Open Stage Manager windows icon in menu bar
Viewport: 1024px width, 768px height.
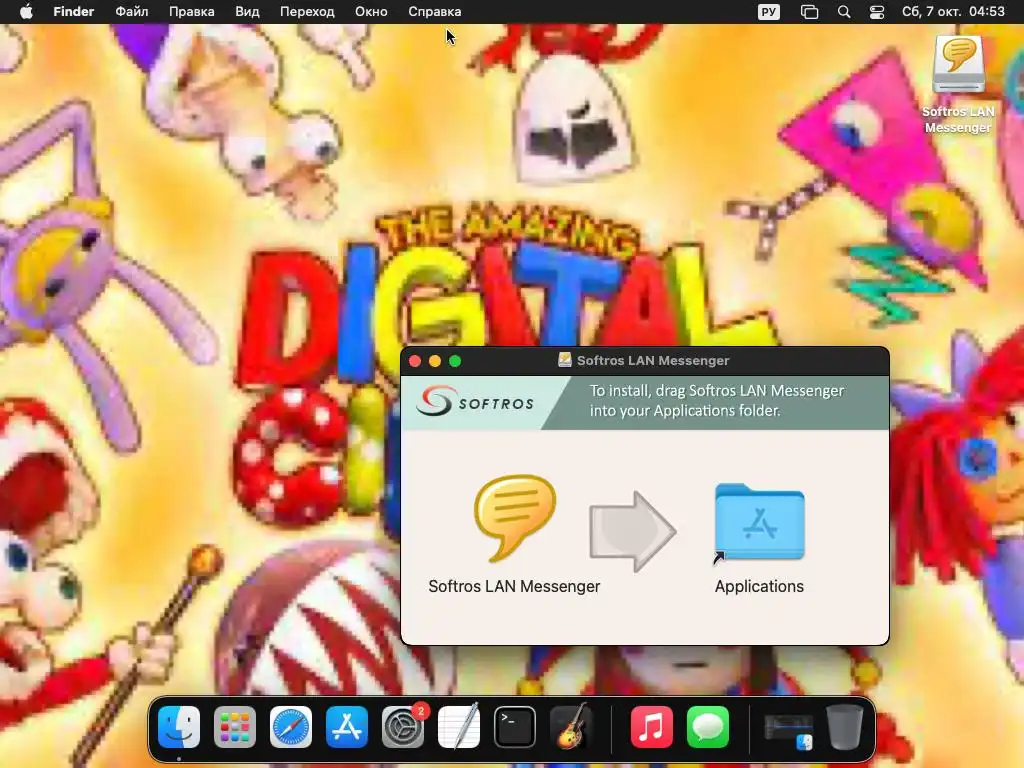click(x=809, y=12)
